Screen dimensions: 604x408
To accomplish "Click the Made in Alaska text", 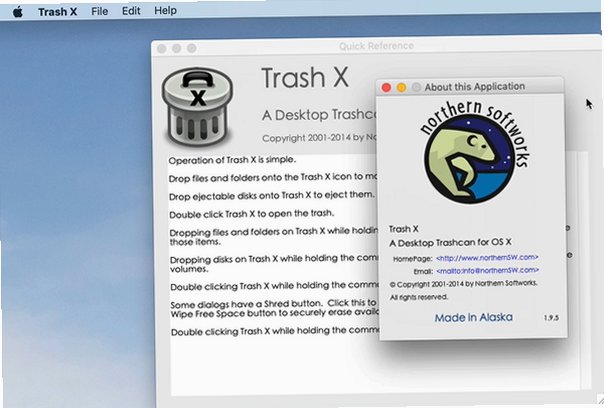I will click(x=473, y=317).
